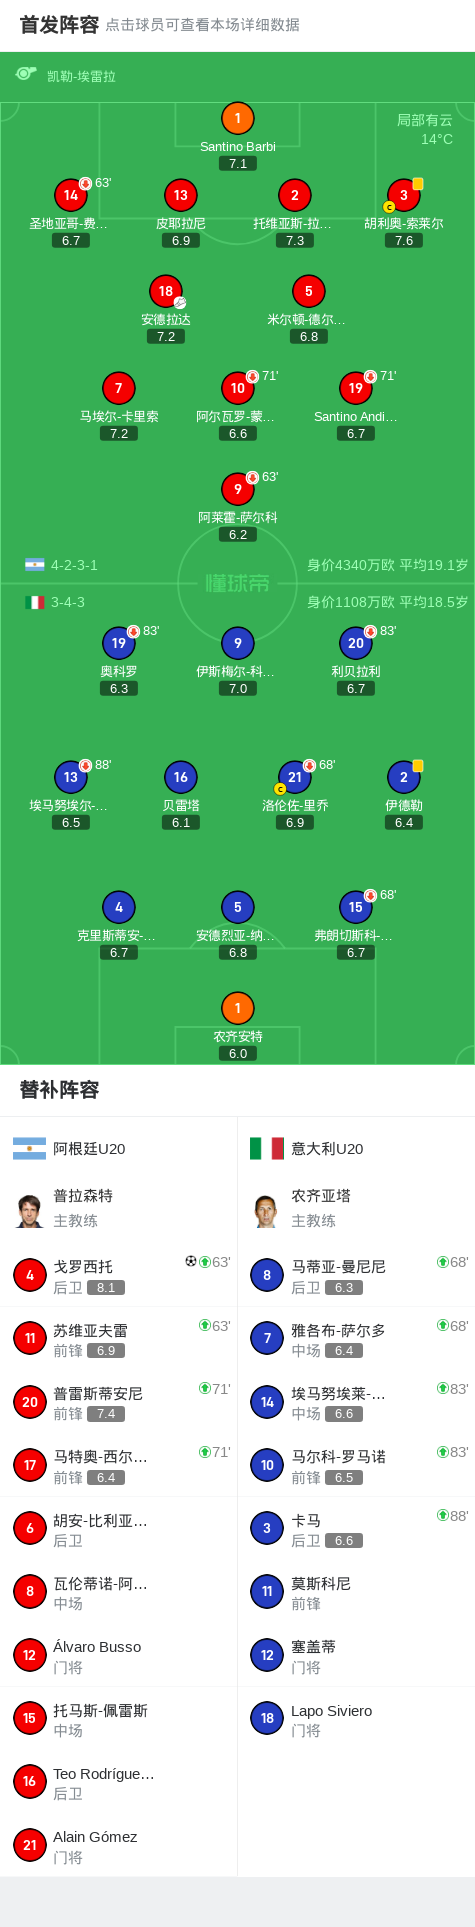
Task: Tap the Italy flag beside 3-4-3 formation
Action: (x=35, y=602)
